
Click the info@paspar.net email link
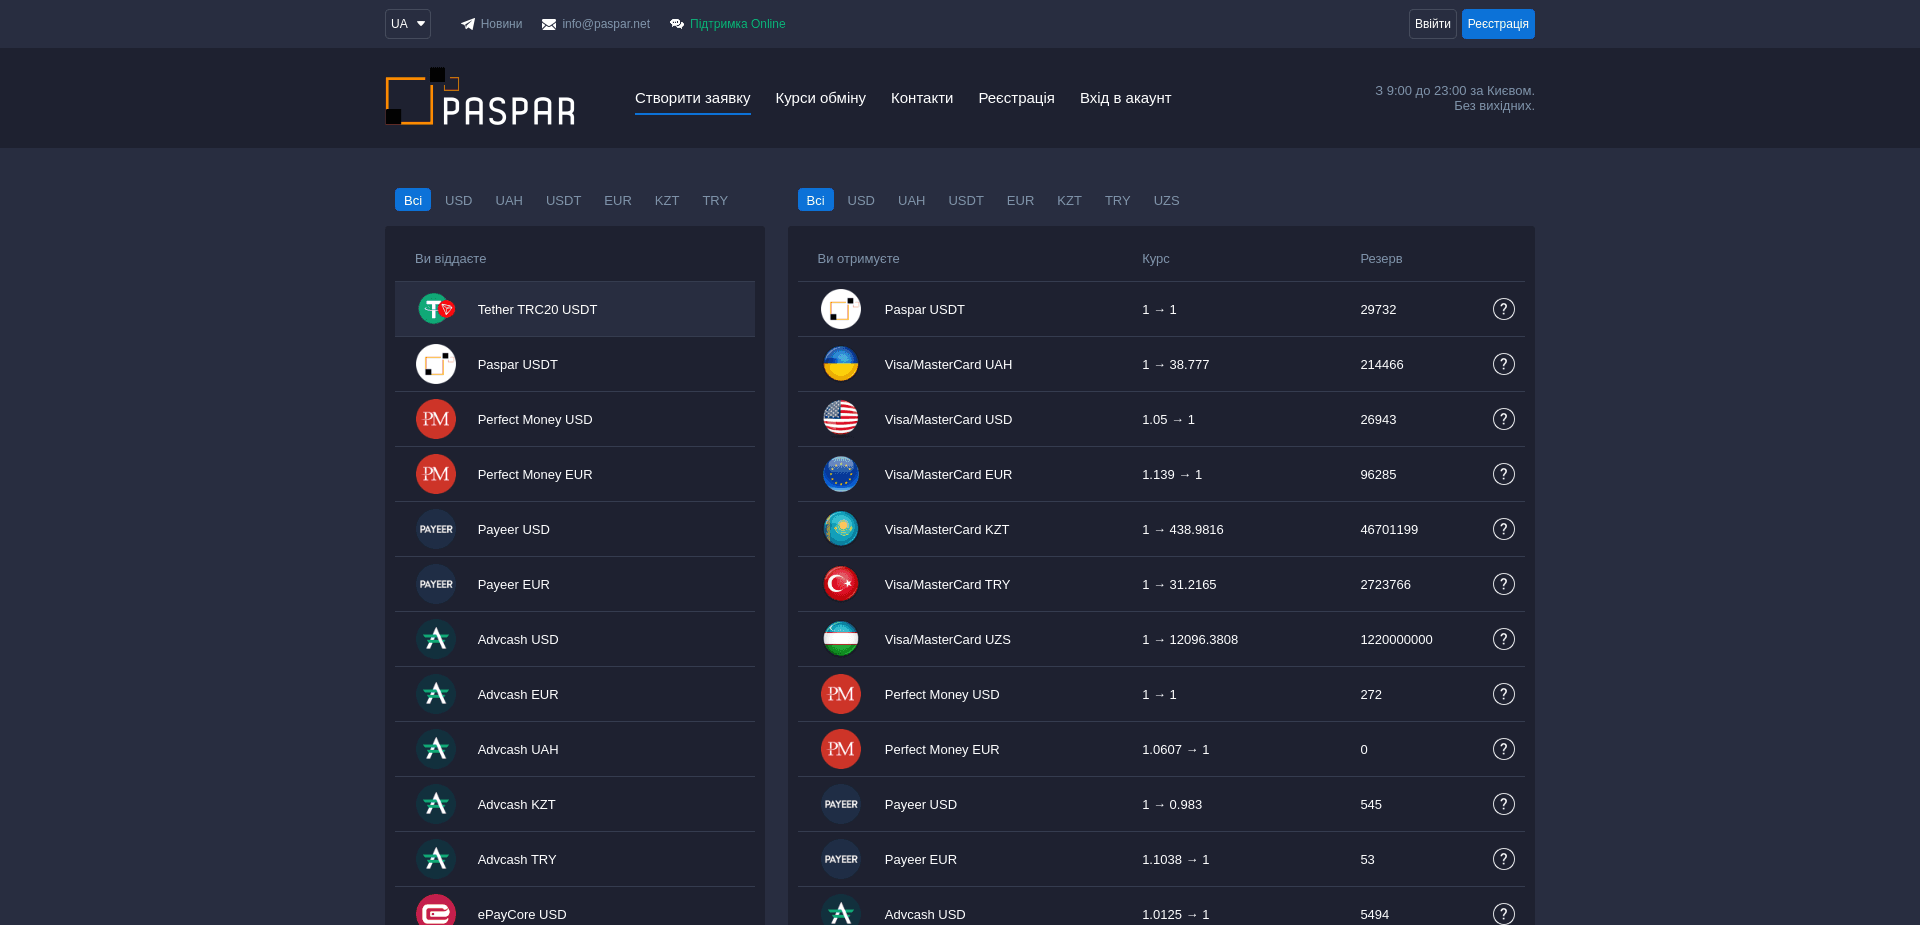[605, 23]
